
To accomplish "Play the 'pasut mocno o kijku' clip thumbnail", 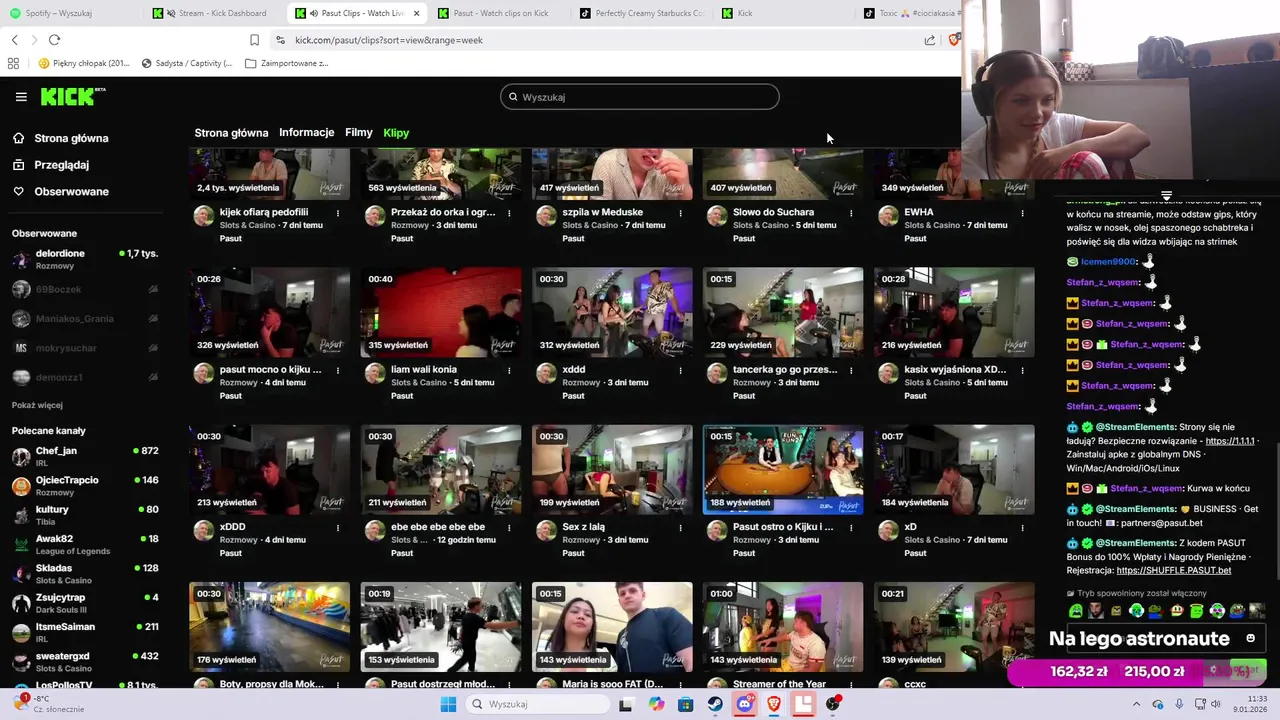I will click(x=270, y=312).
